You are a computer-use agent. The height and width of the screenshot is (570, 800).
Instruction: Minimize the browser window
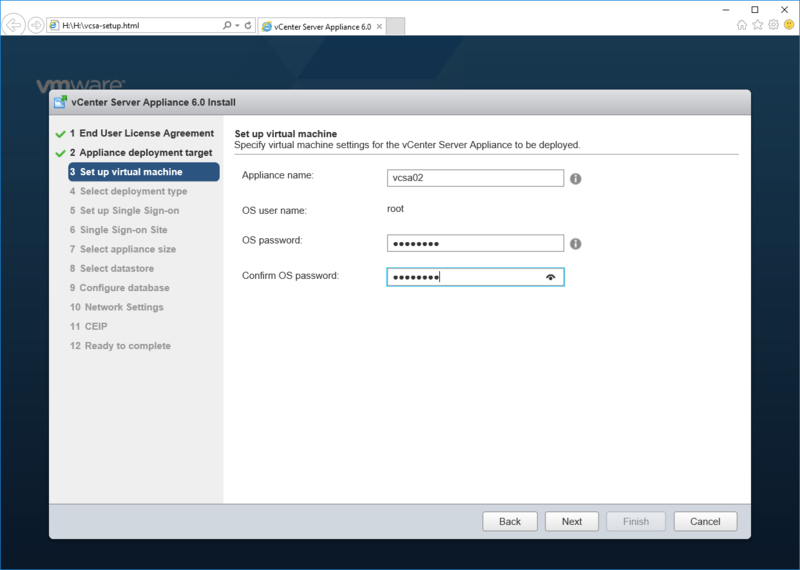click(726, 10)
